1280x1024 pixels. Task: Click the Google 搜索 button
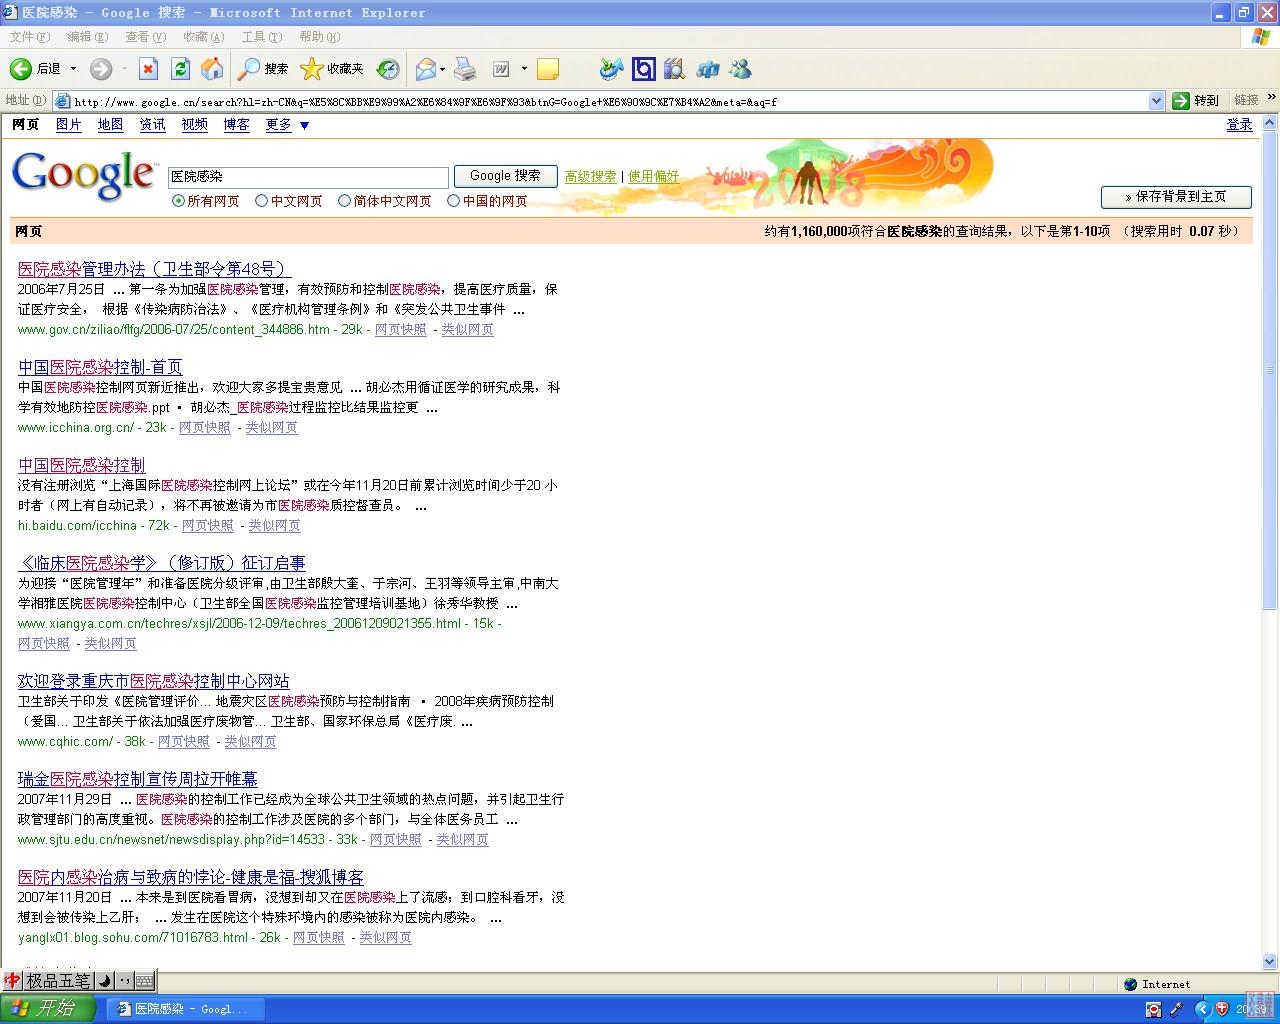click(505, 176)
